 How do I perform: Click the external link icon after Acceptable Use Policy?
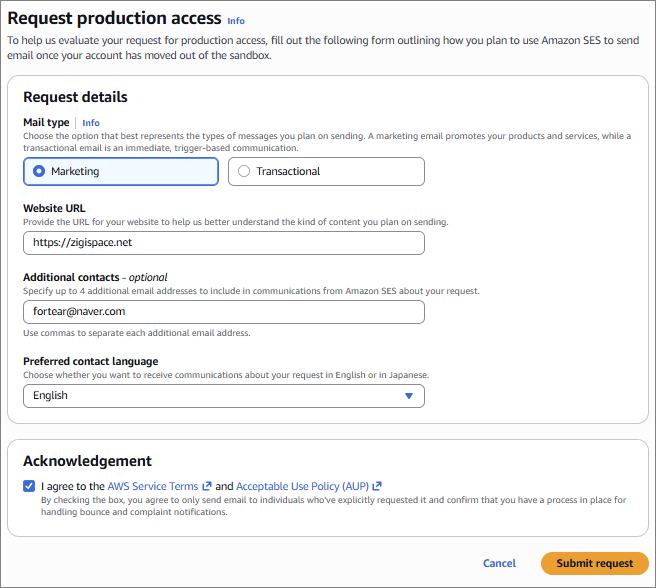click(x=376, y=486)
